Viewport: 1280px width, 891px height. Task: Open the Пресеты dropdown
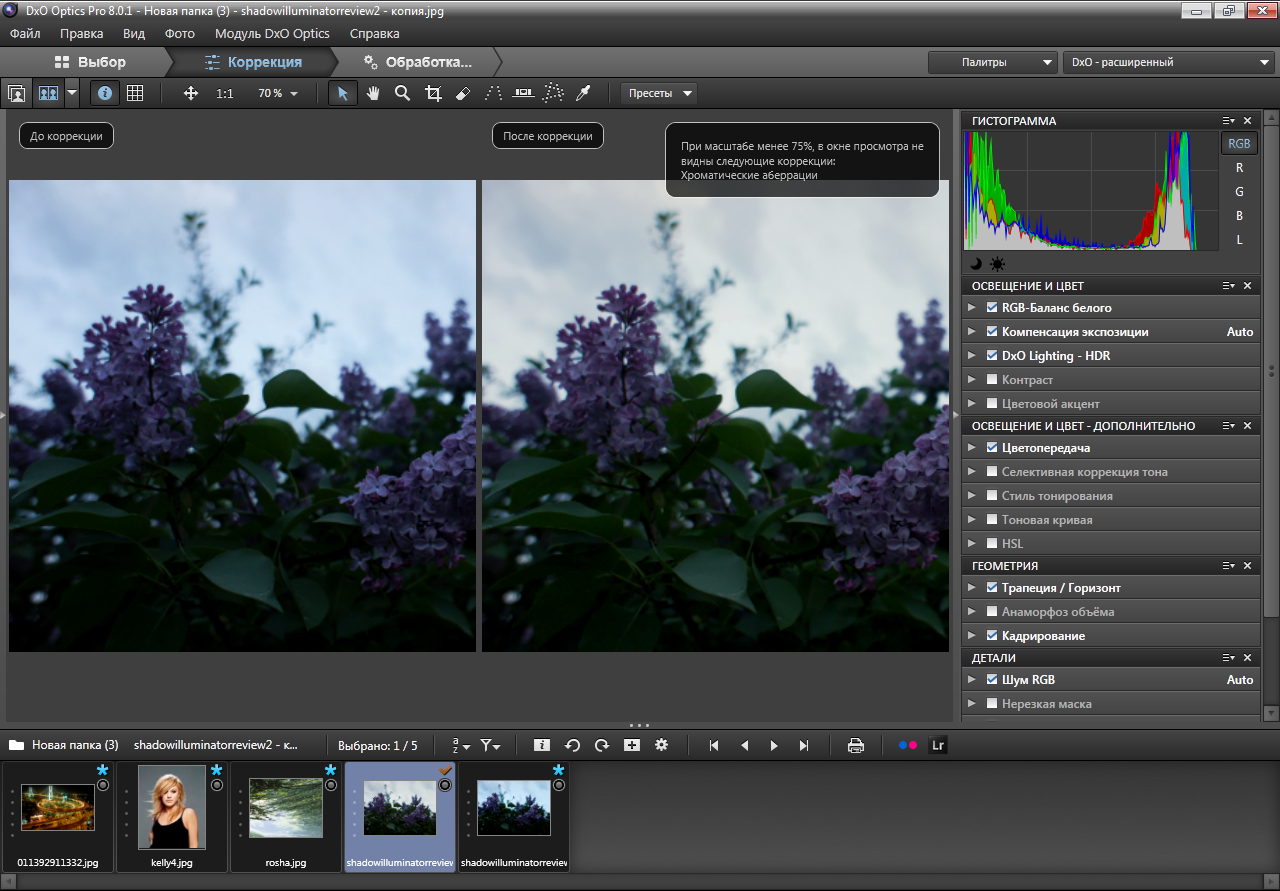pos(659,93)
